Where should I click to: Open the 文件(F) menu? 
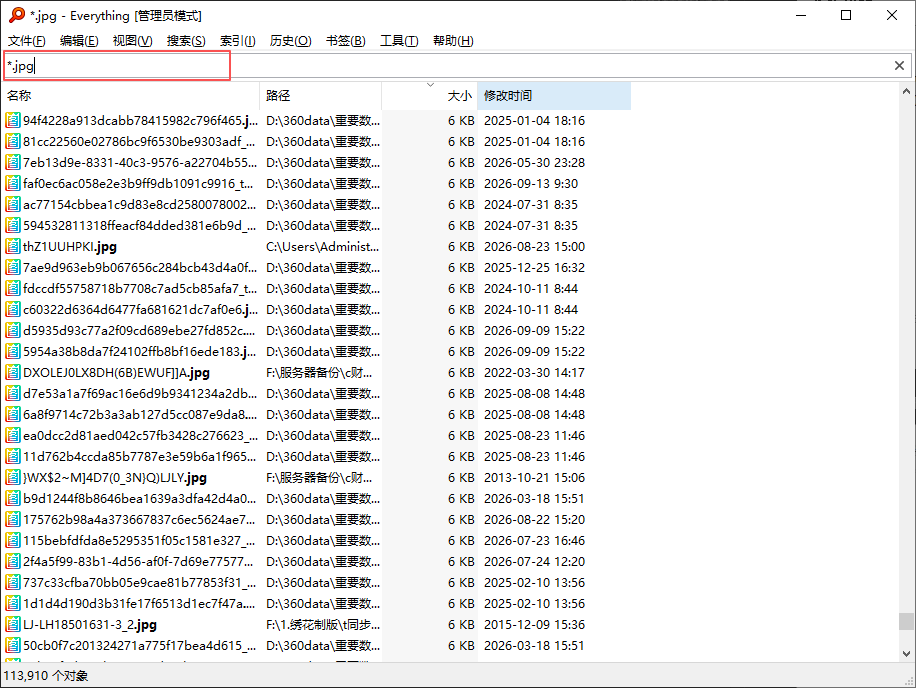pyautogui.click(x=27, y=41)
